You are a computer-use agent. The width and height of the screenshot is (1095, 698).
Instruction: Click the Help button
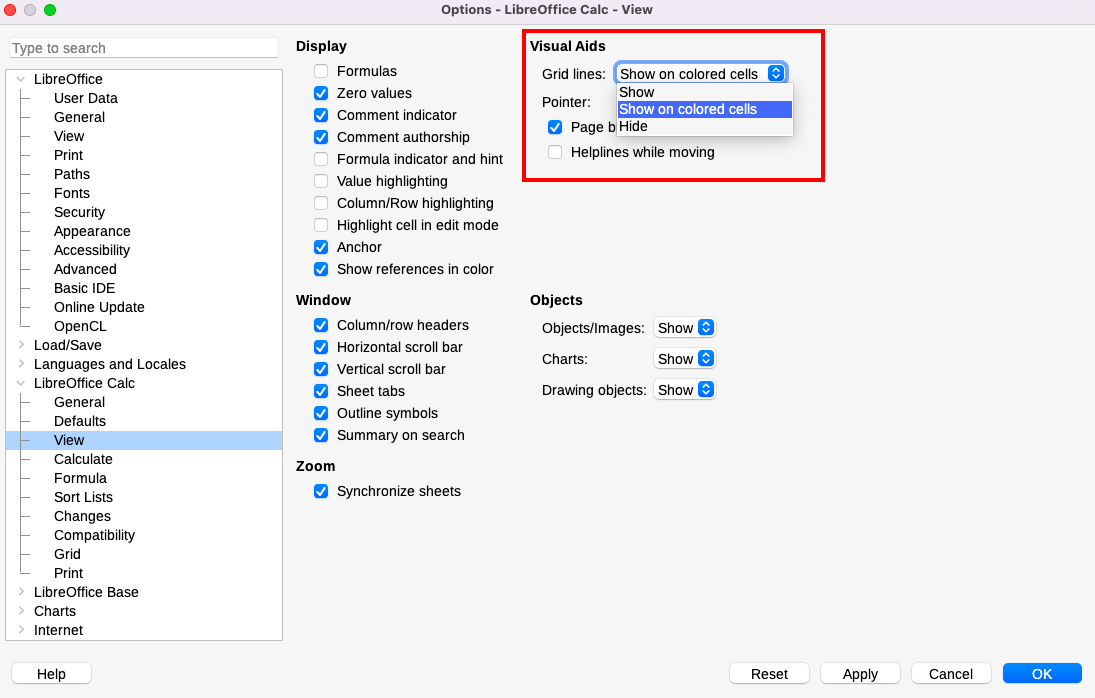pos(51,674)
